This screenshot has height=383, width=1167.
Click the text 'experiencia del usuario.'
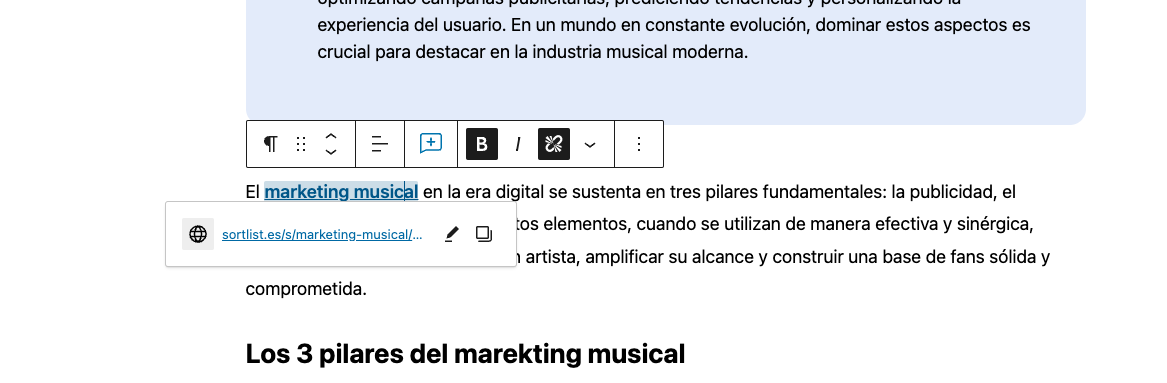pos(412,25)
